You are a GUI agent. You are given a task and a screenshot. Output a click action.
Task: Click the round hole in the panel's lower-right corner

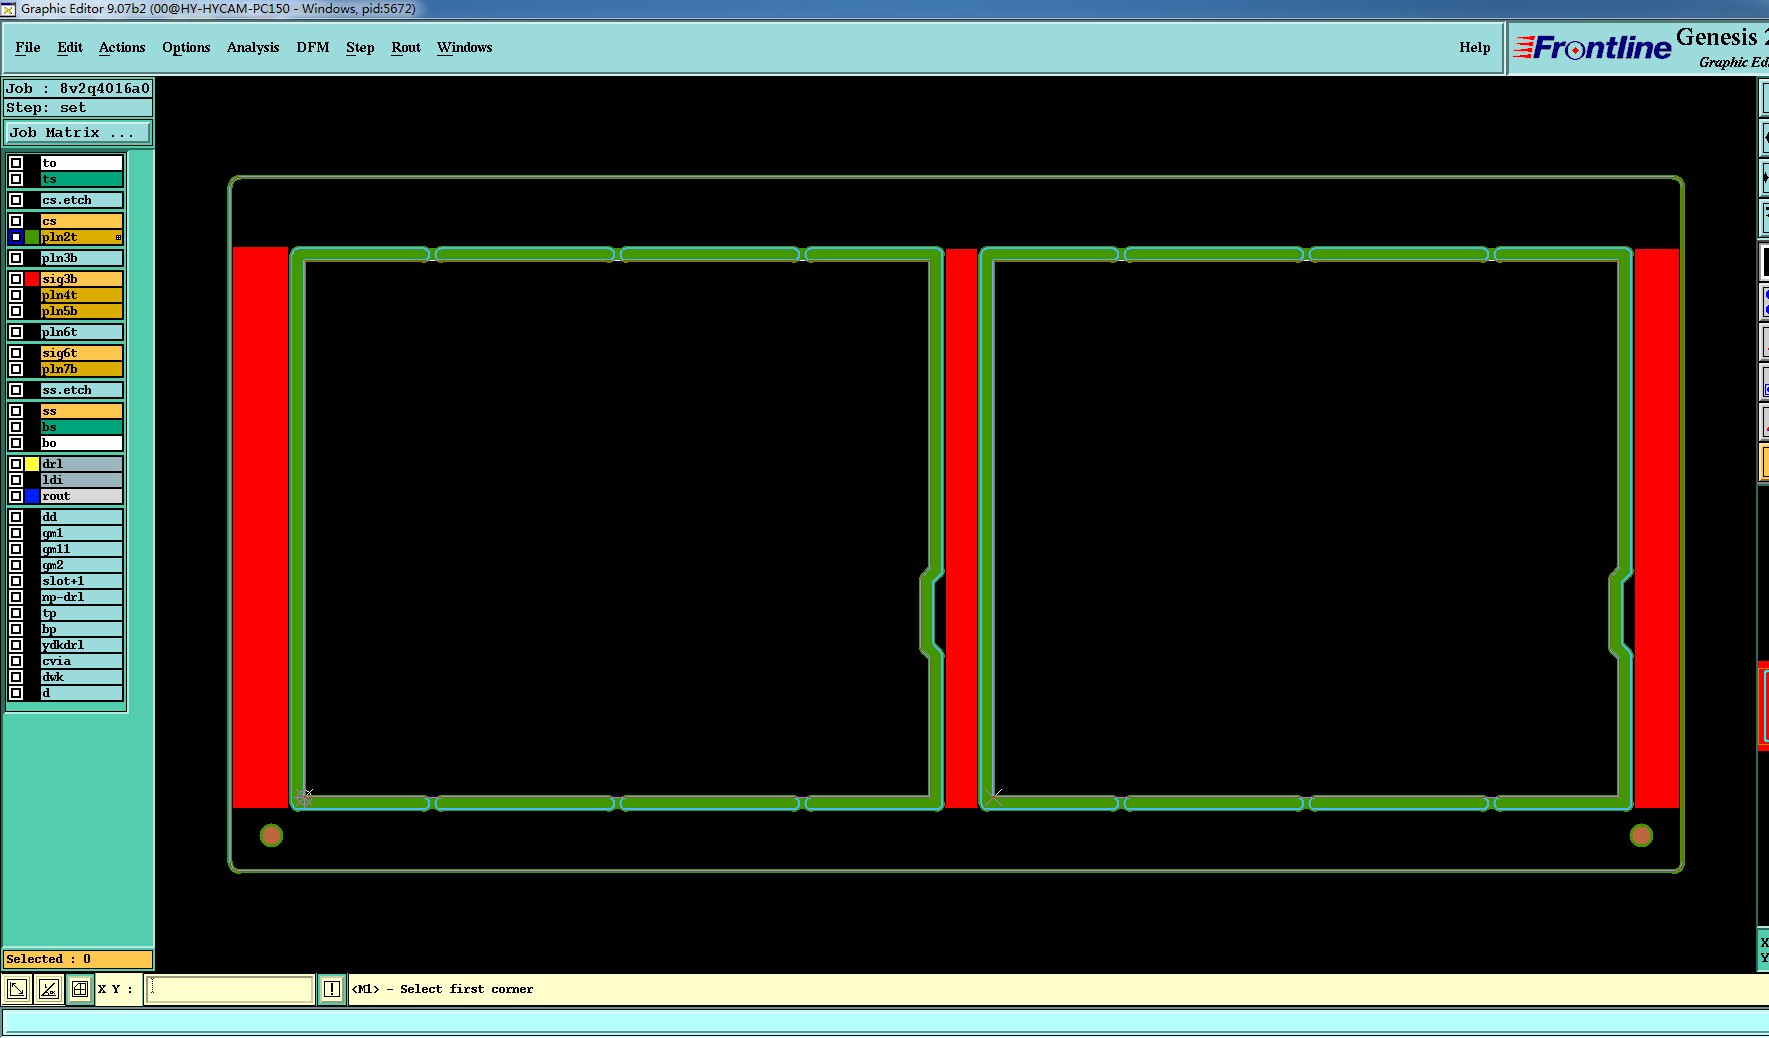point(1641,835)
